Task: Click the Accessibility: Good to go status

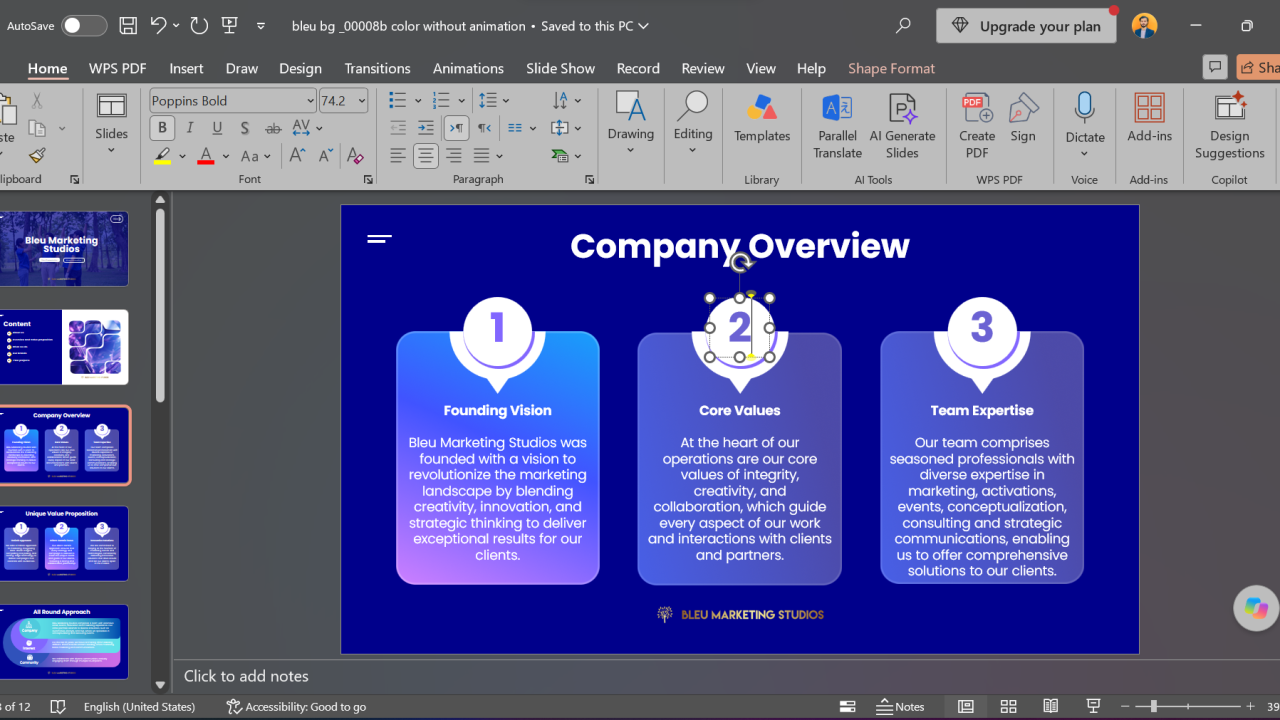Action: [x=296, y=706]
